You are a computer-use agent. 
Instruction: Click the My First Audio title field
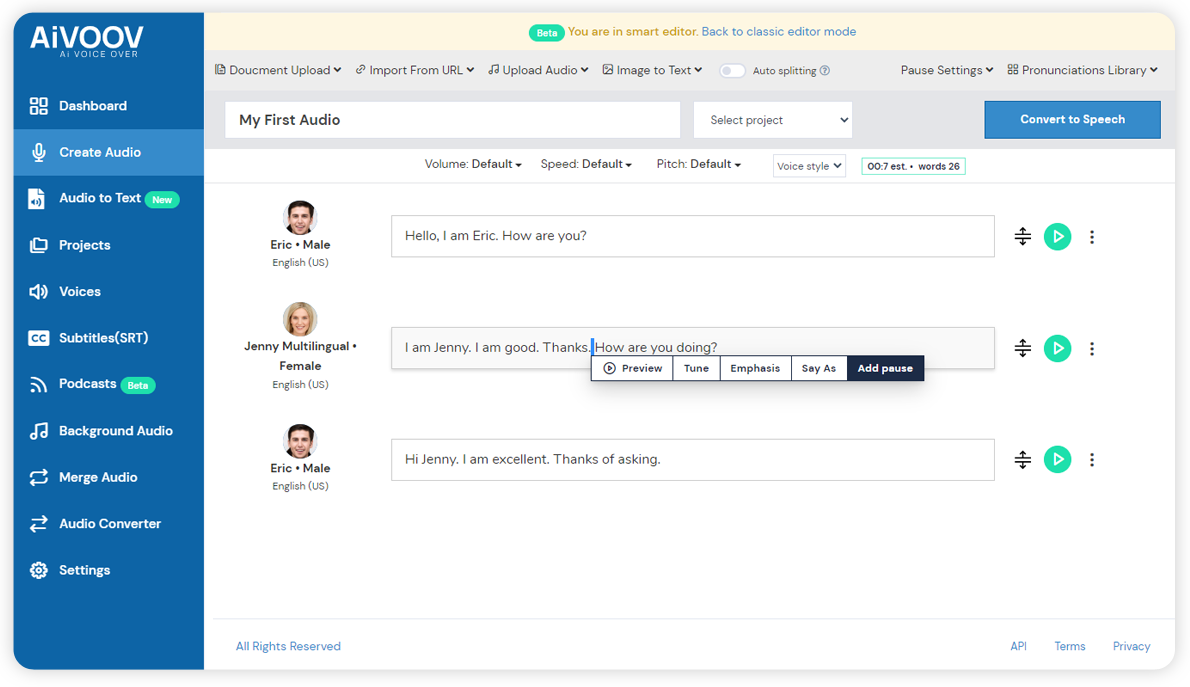coord(452,120)
